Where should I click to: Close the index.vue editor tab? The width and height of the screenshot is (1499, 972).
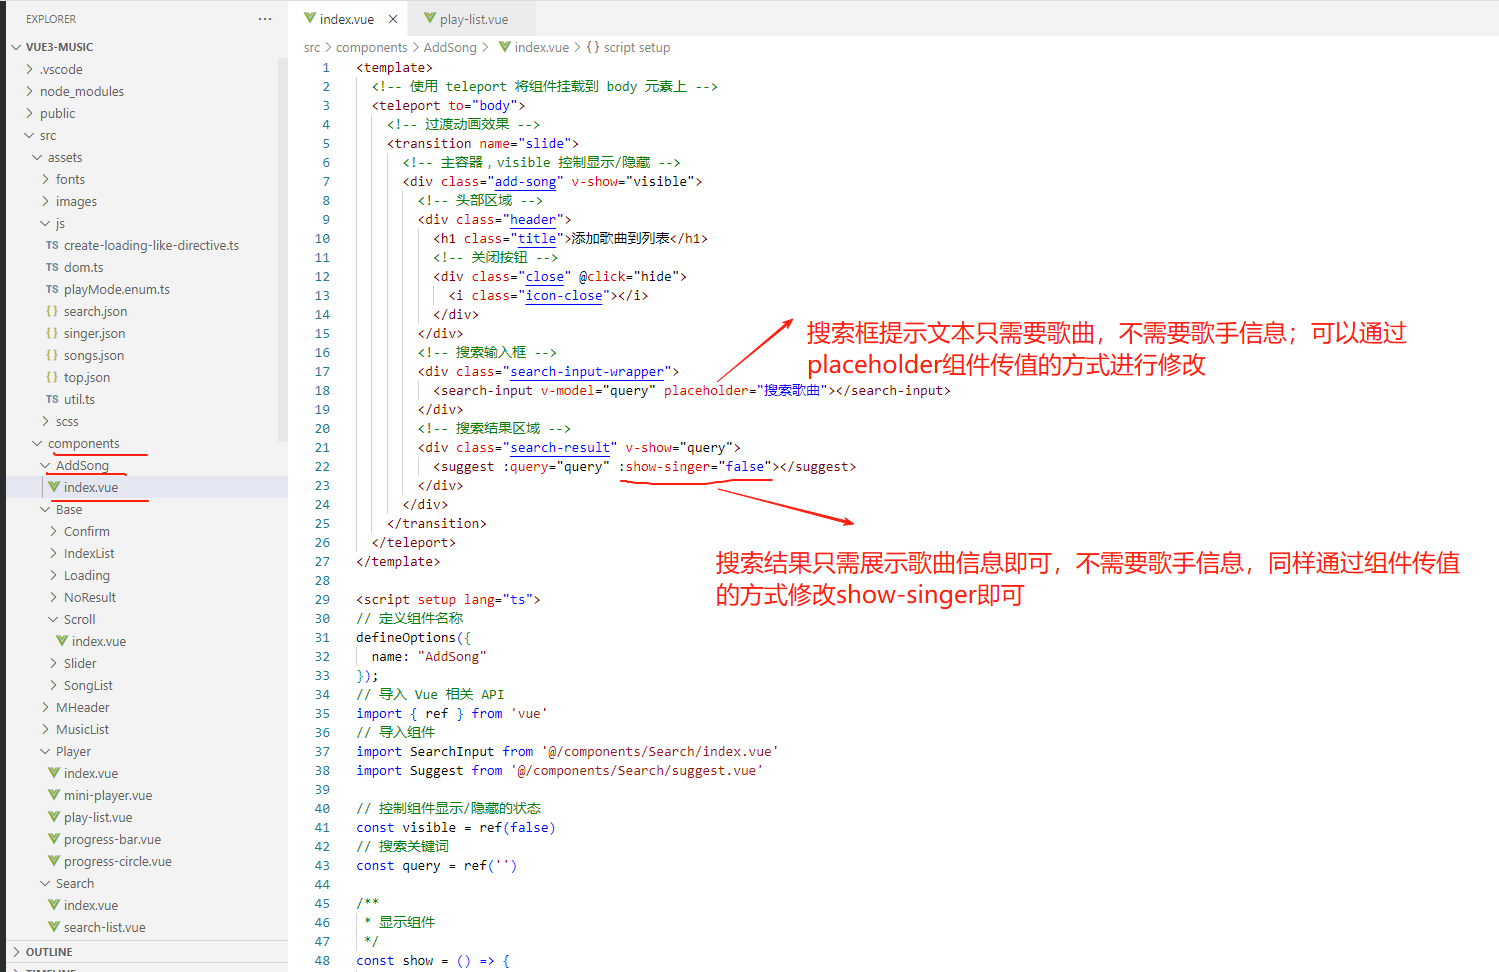pos(393,19)
